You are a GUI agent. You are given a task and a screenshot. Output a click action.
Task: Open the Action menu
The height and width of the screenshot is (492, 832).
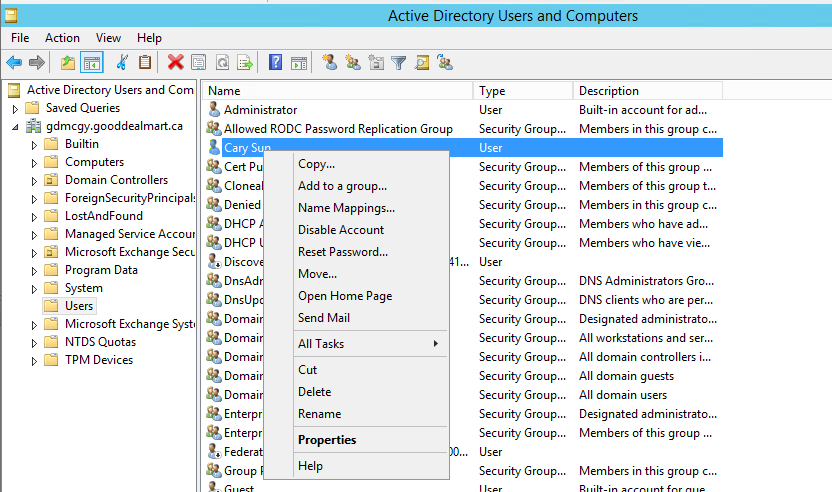pyautogui.click(x=62, y=38)
